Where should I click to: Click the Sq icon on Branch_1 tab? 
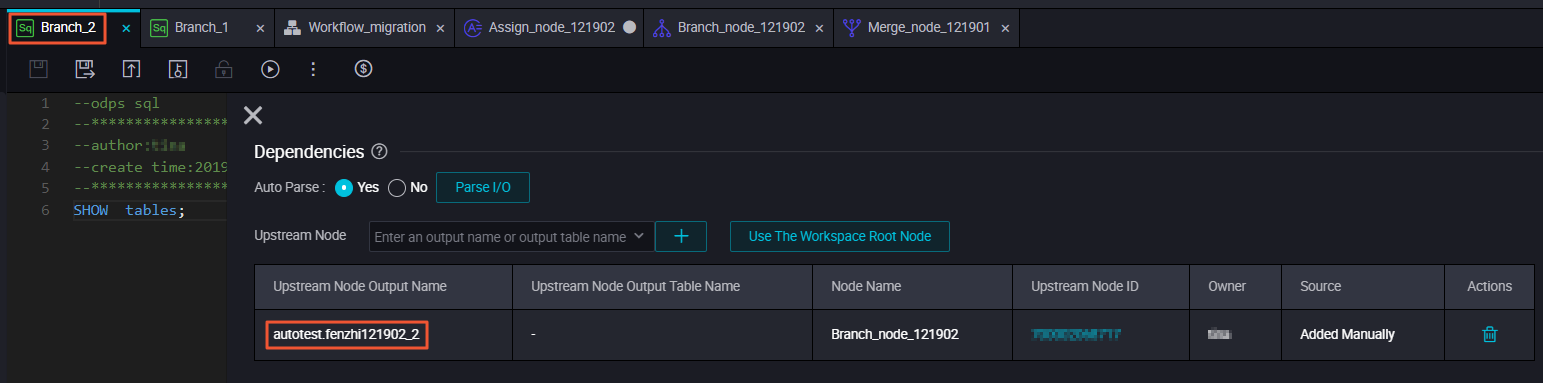point(159,28)
